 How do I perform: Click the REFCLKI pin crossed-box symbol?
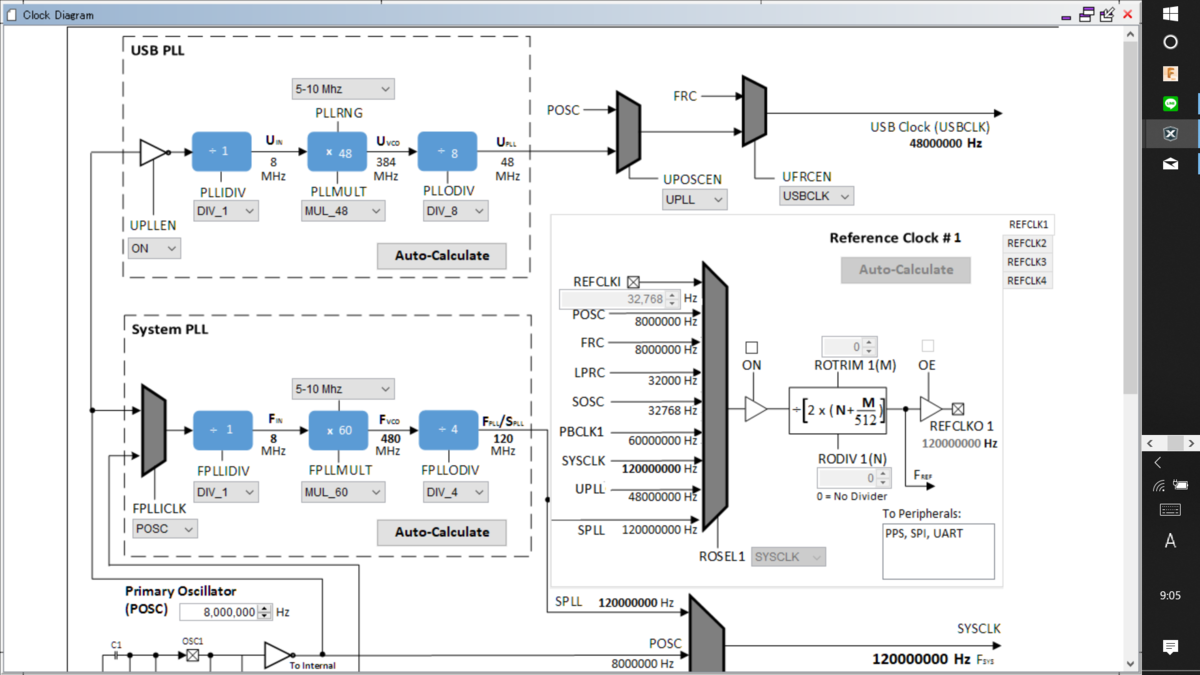[633, 282]
